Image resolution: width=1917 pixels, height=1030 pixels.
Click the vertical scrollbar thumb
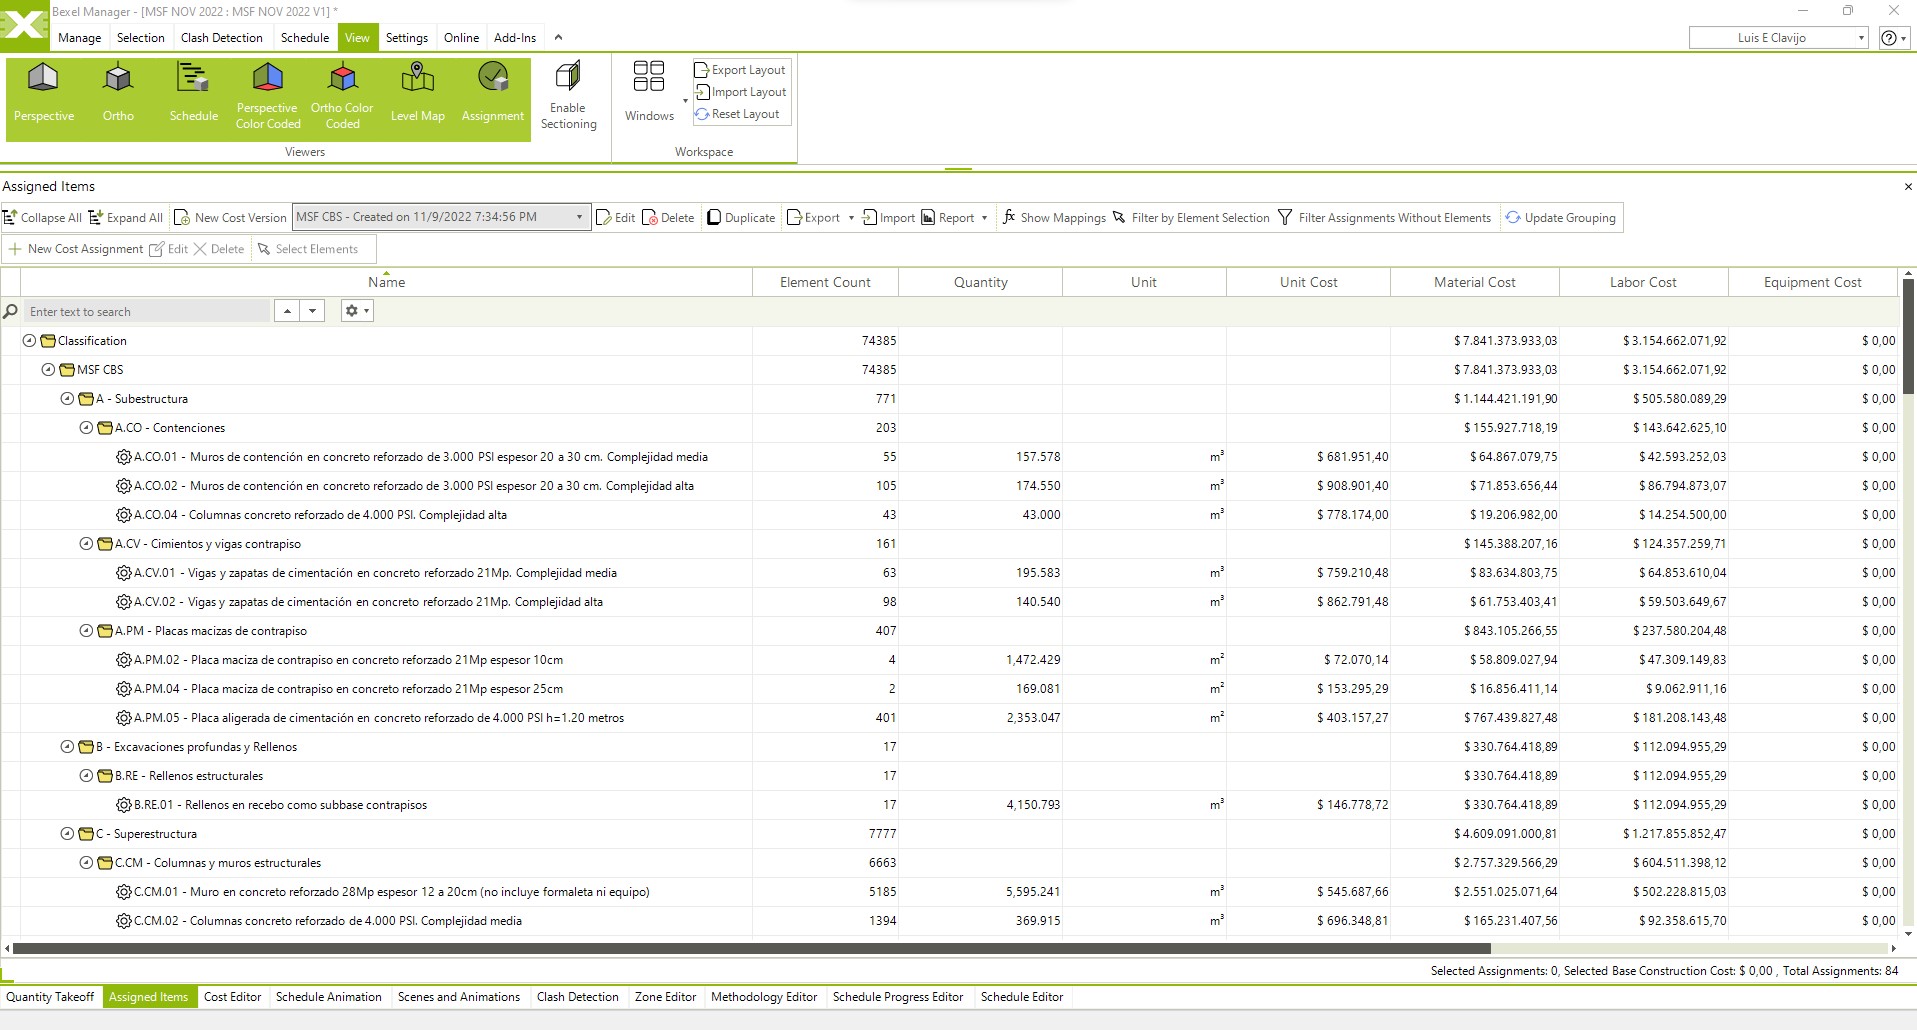pos(1908,337)
